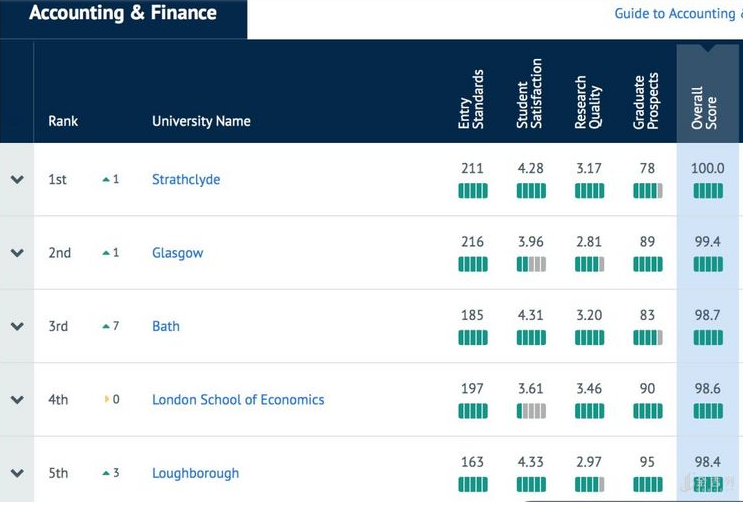Open the Bath university link
This screenshot has width=743, height=506.
[166, 326]
